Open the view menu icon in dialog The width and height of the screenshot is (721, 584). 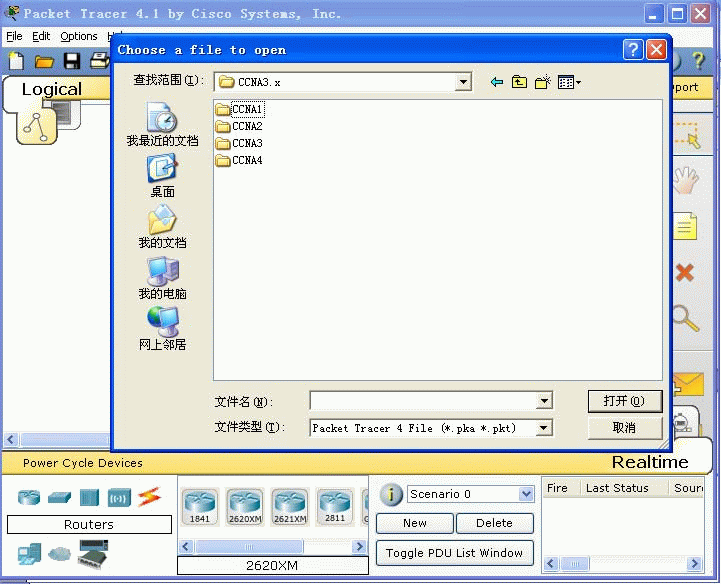[x=569, y=82]
